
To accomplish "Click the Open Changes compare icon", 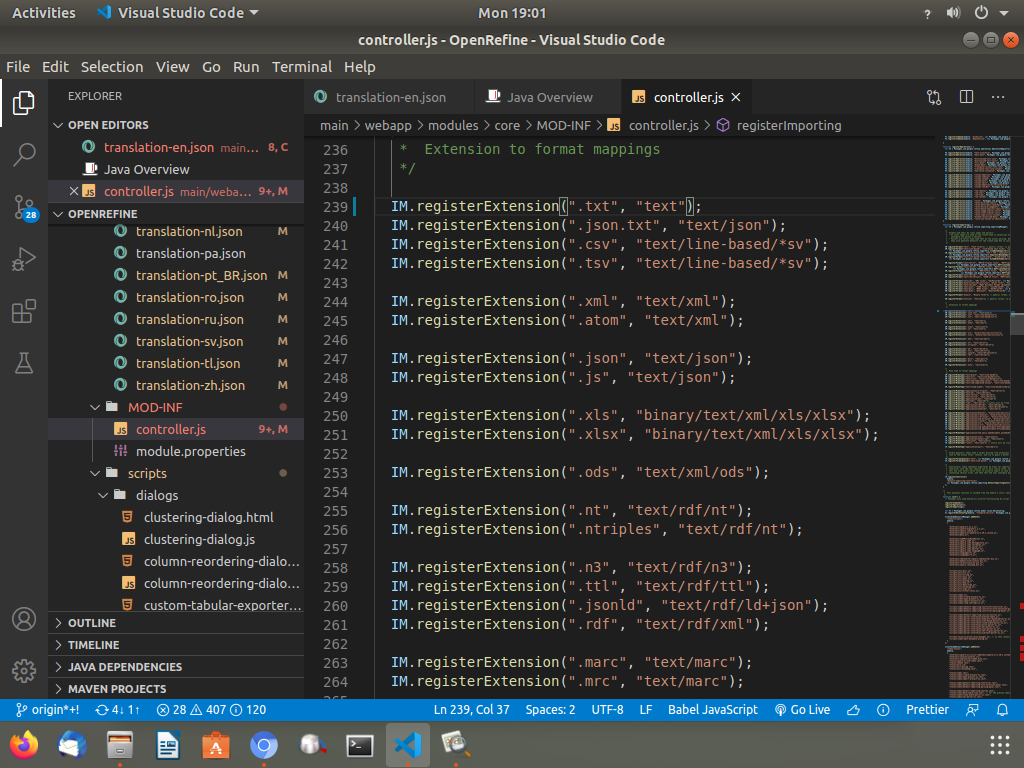I will [934, 97].
